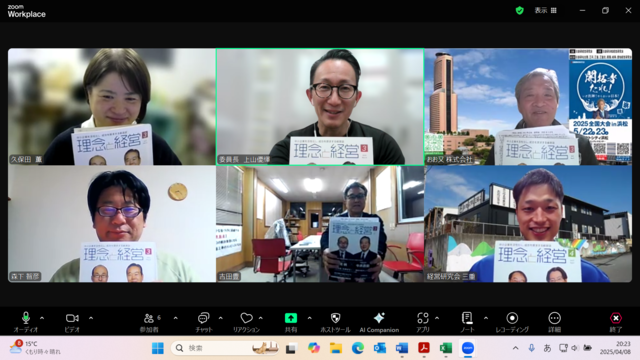Open the 表示 view layout menu

click(545, 11)
